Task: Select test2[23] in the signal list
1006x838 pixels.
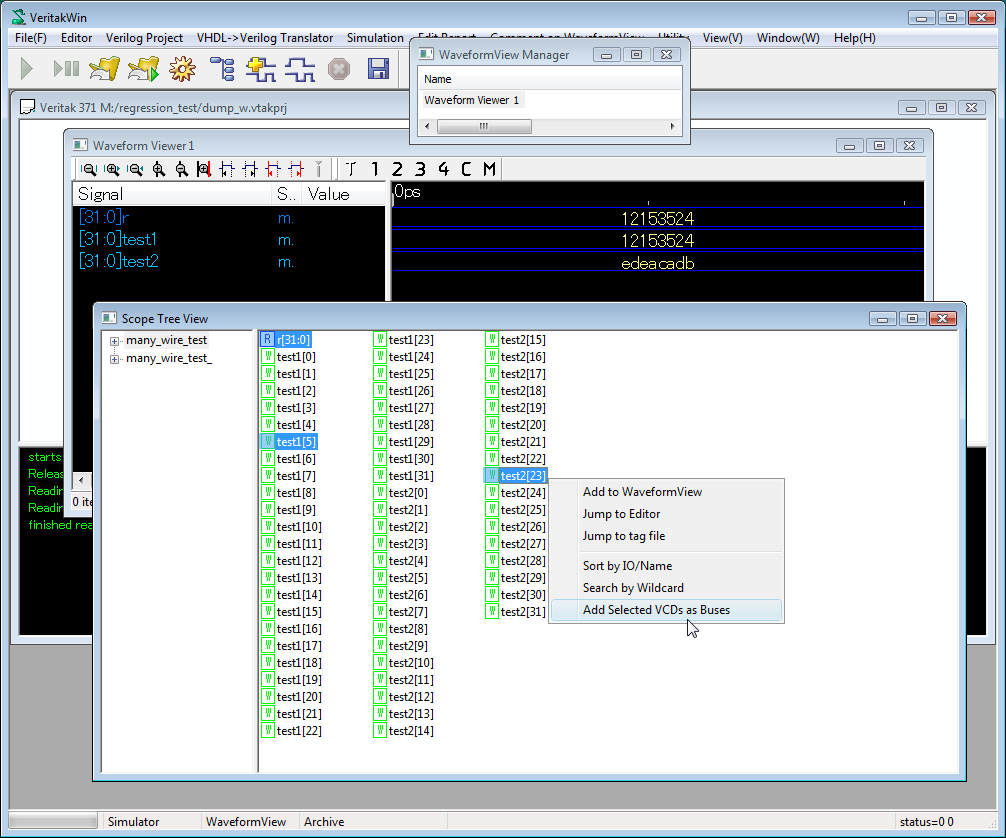Action: [515, 476]
